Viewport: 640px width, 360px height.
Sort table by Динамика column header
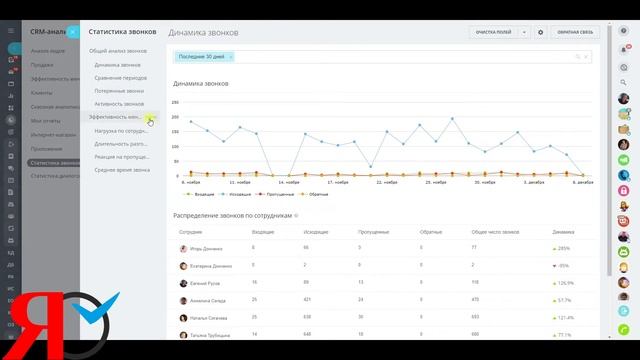click(x=563, y=232)
